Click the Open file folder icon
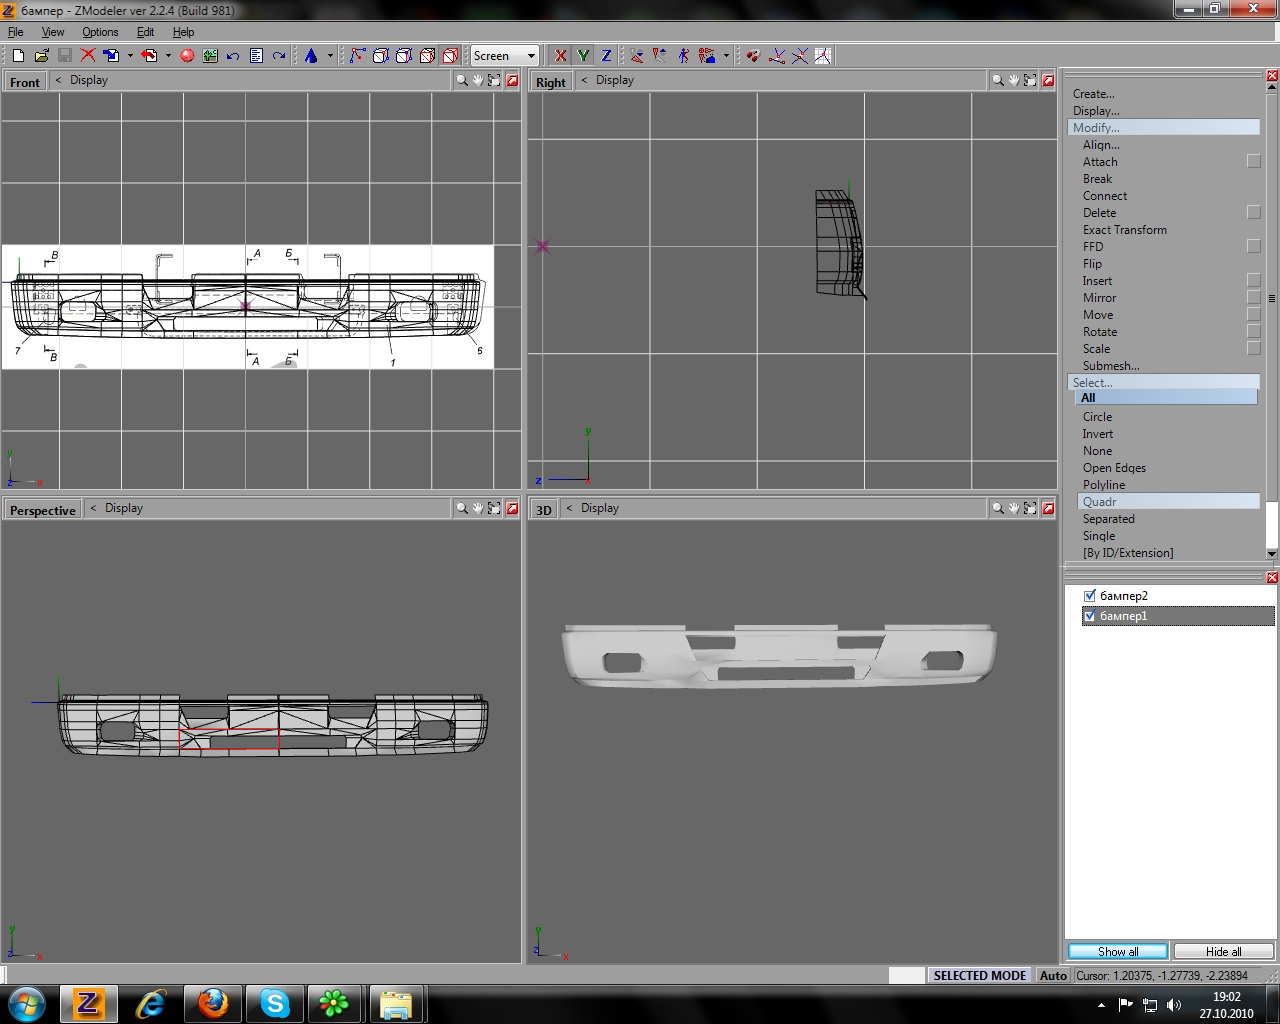1280x1024 pixels. 41,56
